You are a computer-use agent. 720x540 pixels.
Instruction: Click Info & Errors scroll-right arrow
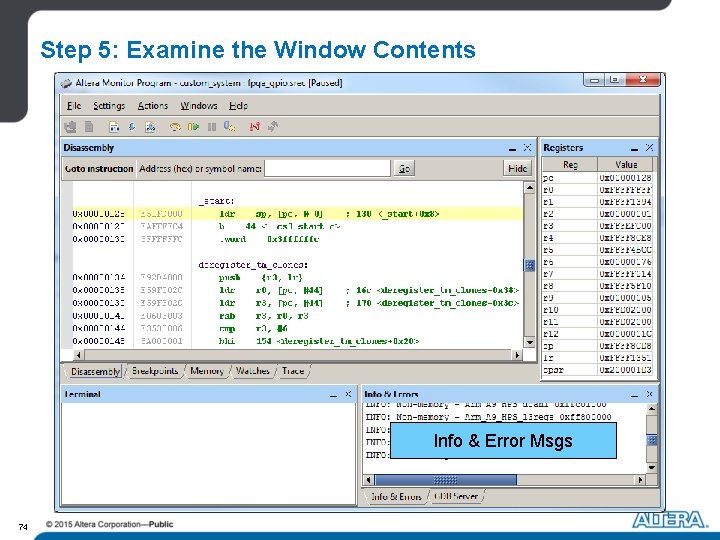click(x=640, y=480)
